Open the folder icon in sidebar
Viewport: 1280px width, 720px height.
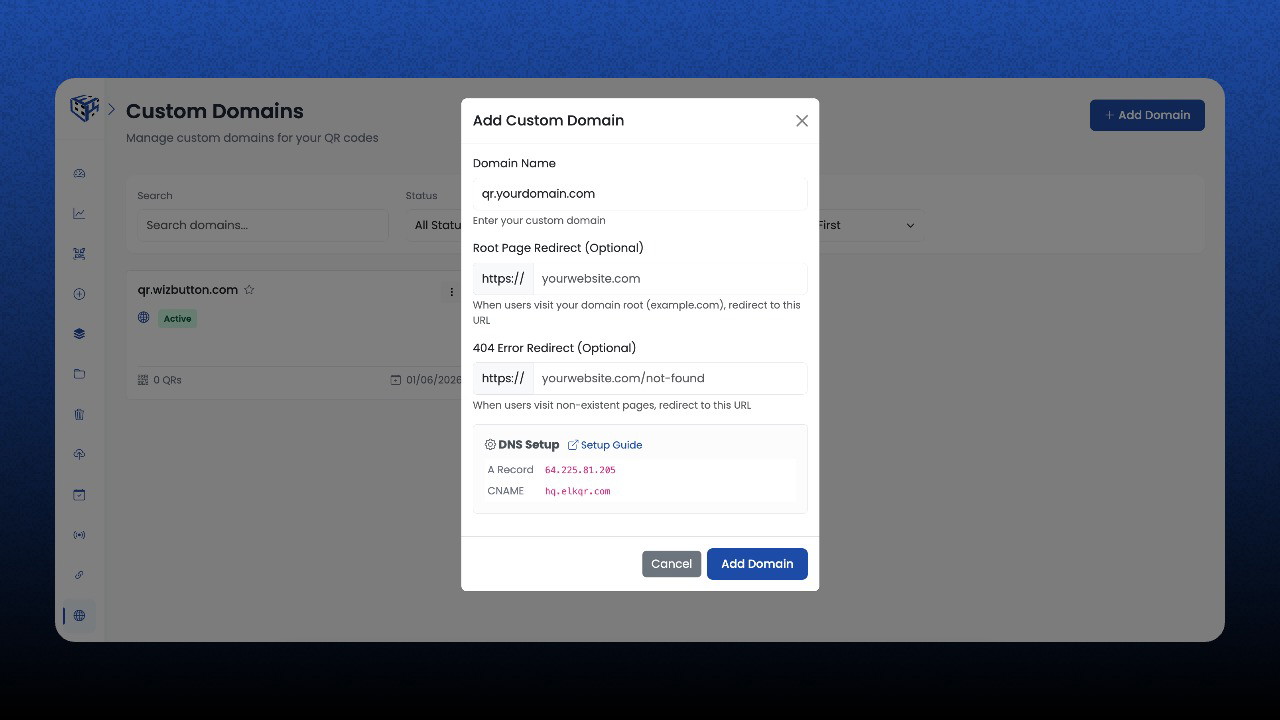tap(79, 374)
